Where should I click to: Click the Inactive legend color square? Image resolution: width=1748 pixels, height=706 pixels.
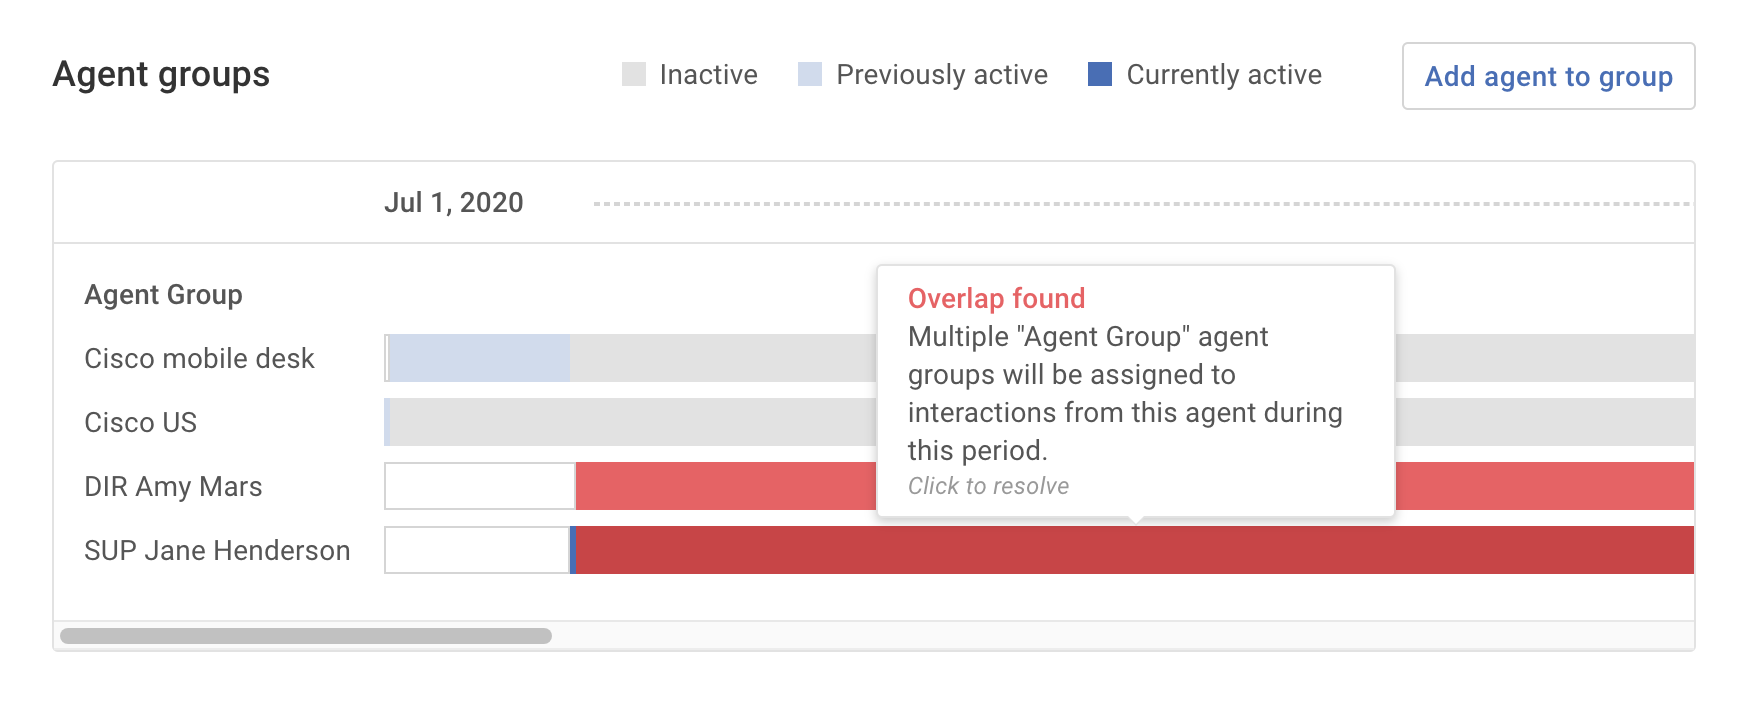[634, 74]
